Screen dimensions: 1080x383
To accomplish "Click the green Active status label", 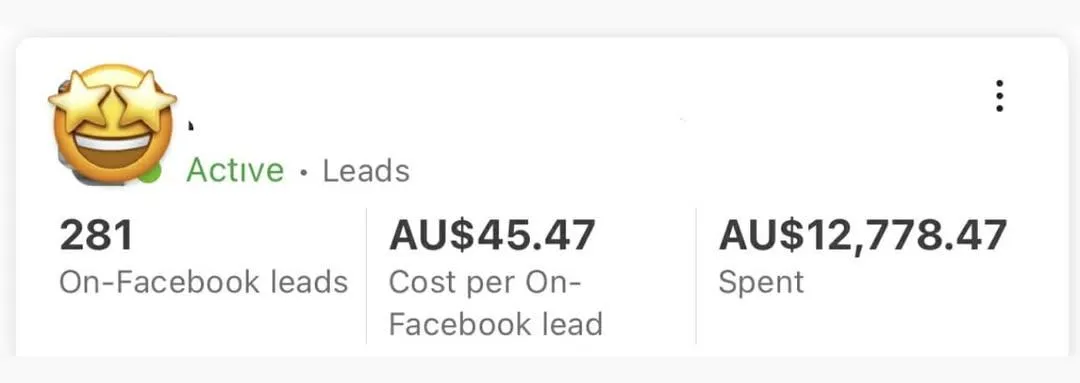I will coord(235,171).
